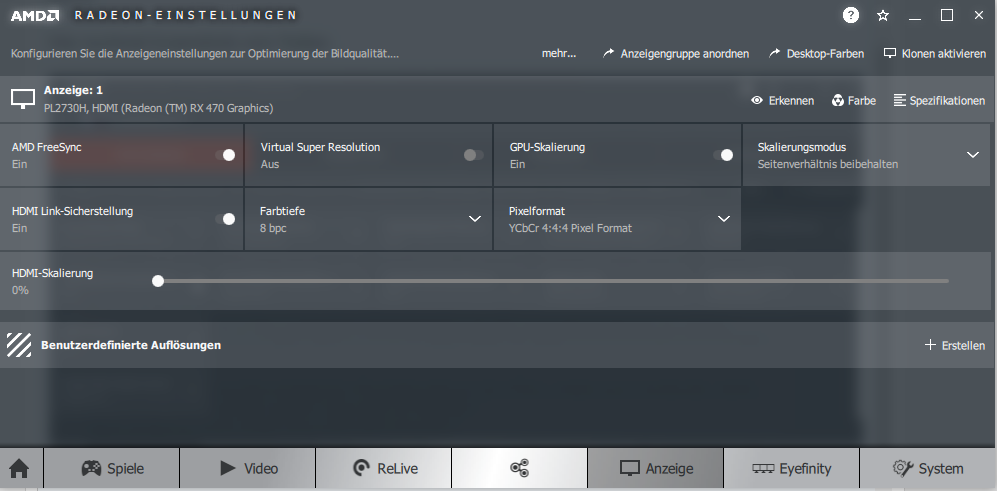Click the monitor icon for Anzeige 1
This screenshot has width=997, height=491.
coord(23,99)
